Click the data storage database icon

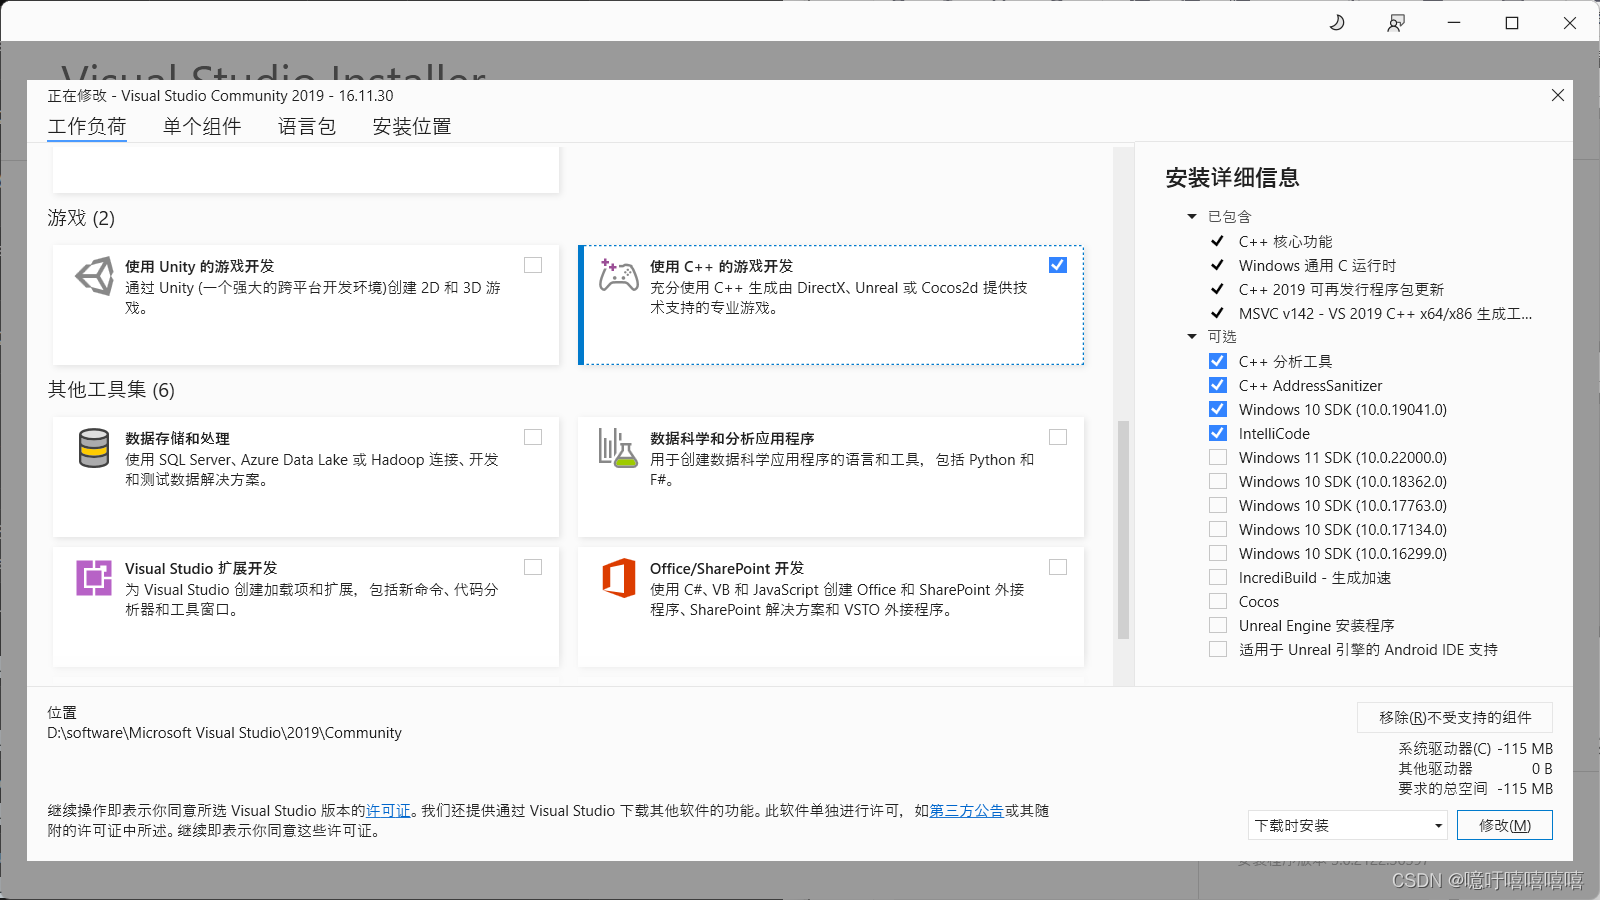94,448
